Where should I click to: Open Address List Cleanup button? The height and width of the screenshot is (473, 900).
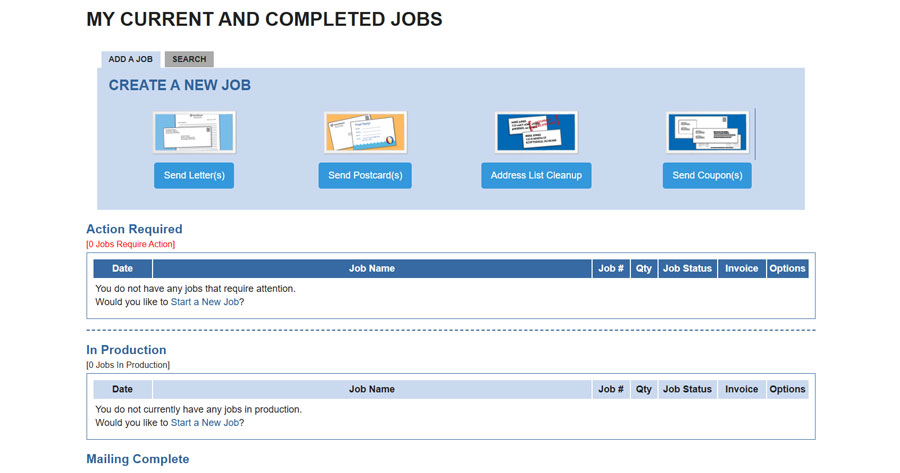(536, 176)
